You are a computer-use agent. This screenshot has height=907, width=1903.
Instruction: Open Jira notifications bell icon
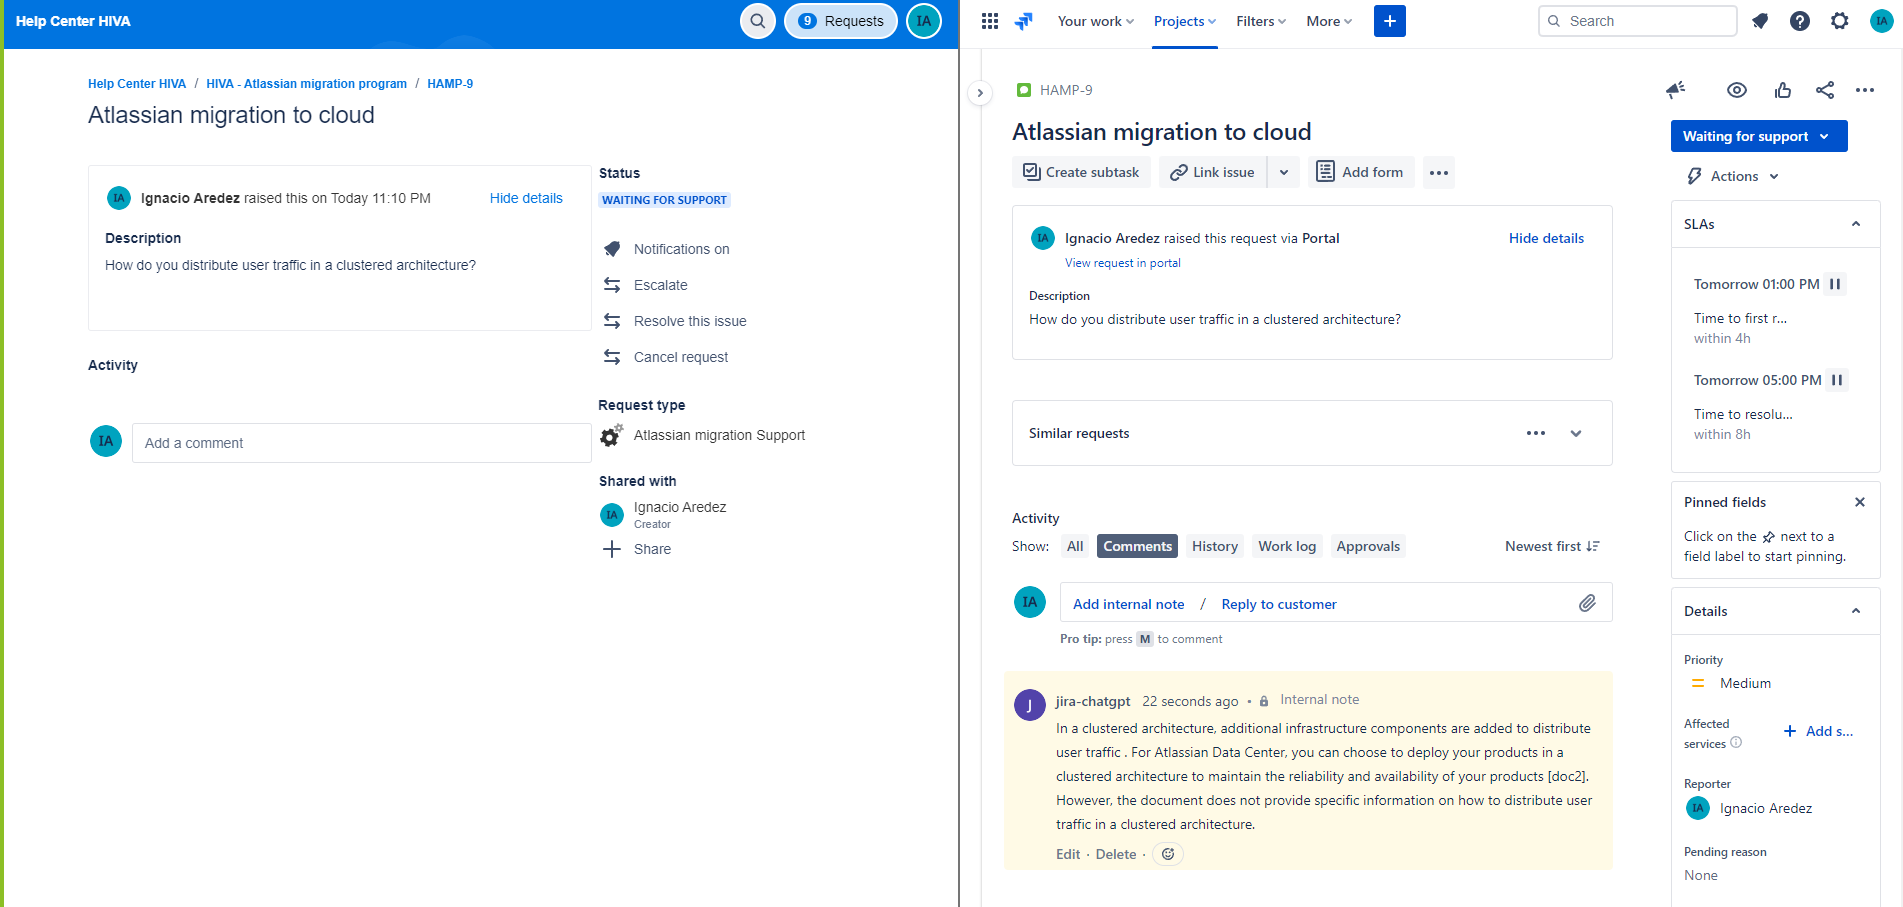pyautogui.click(x=1760, y=21)
